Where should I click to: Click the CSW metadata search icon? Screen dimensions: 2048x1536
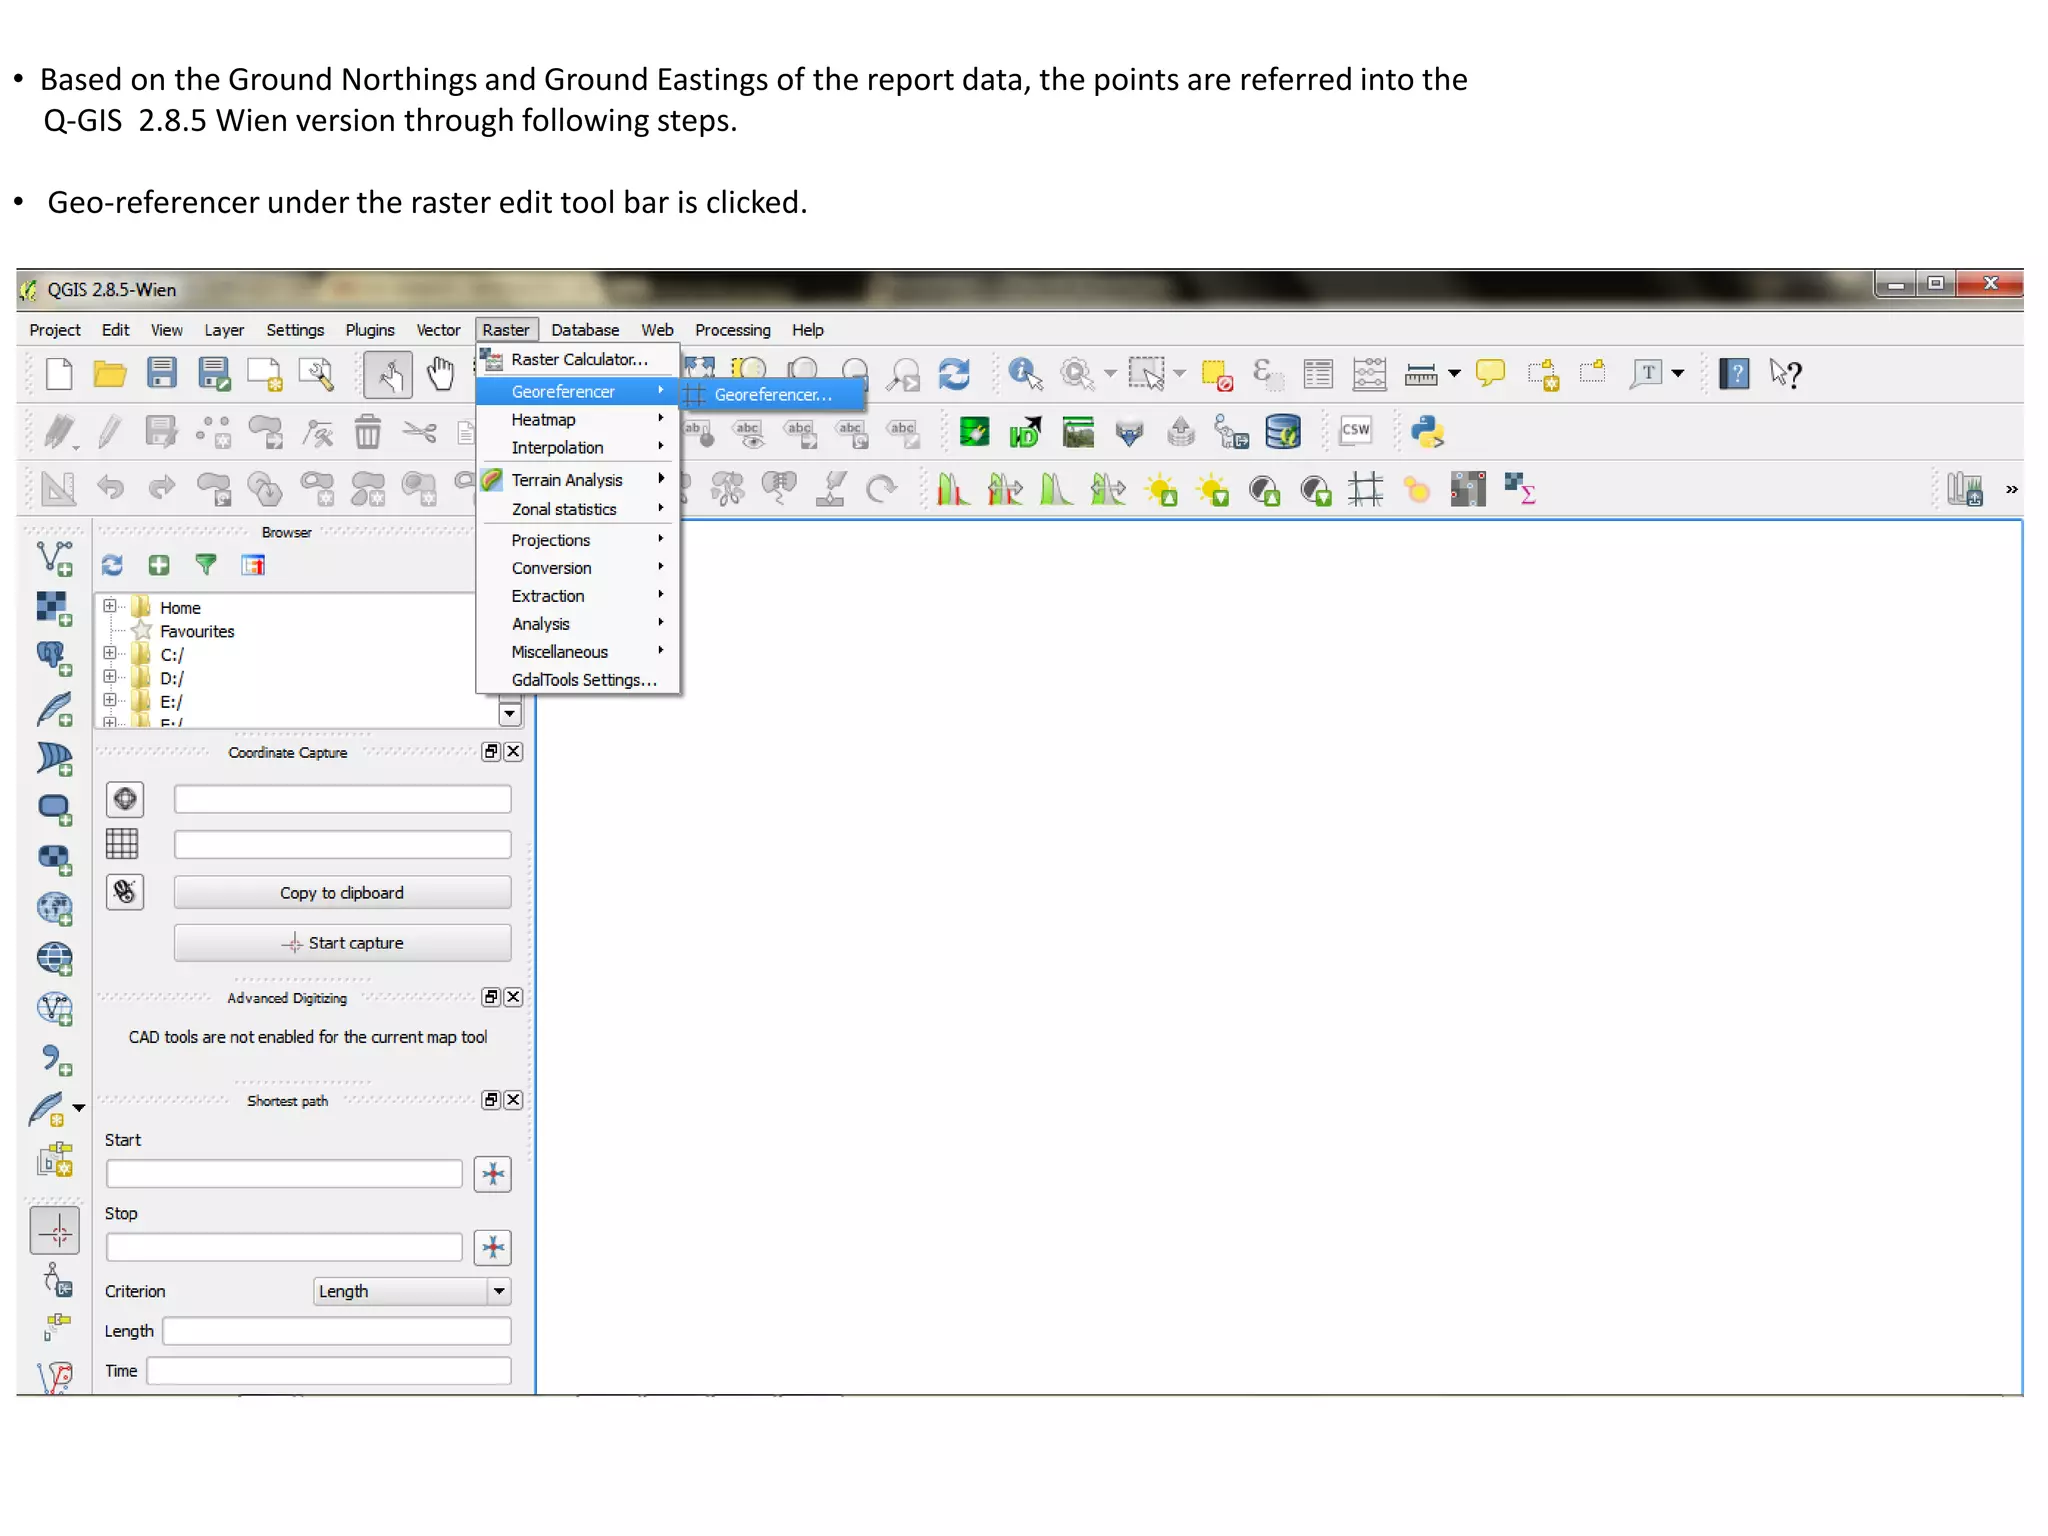pyautogui.click(x=1356, y=431)
